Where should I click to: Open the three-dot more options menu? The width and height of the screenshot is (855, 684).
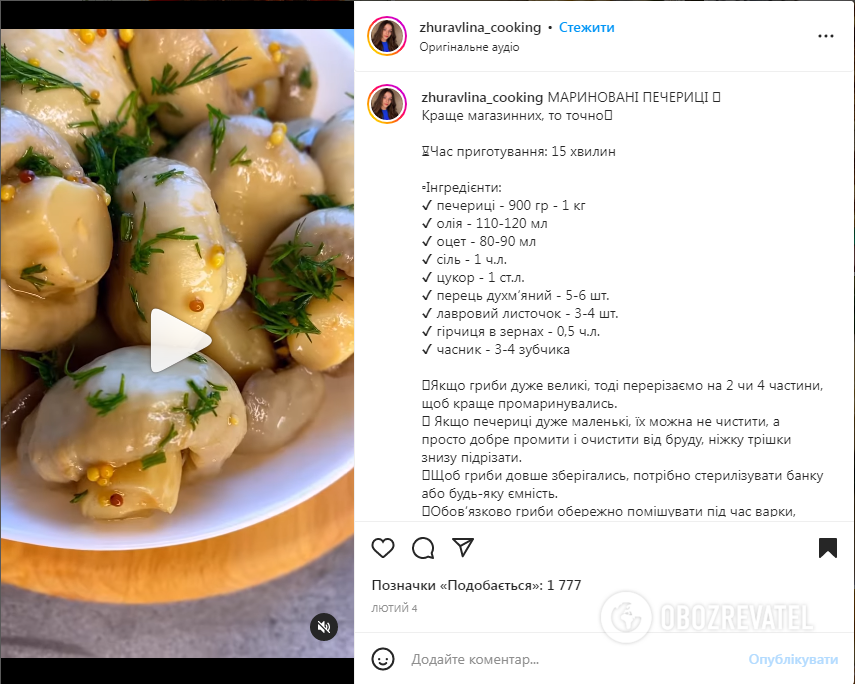(826, 36)
